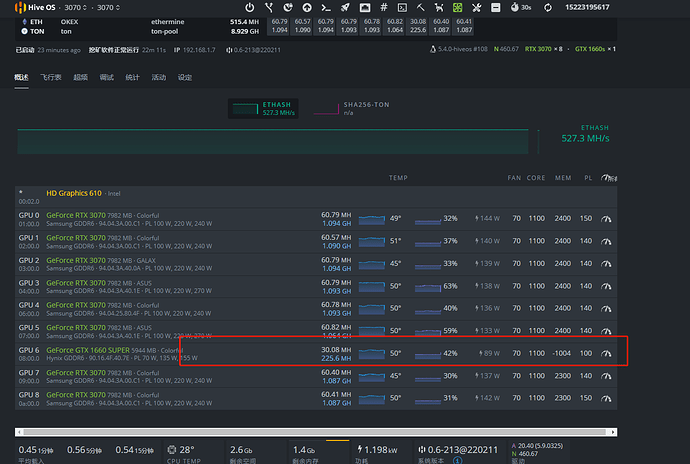Switch to the 飞行表 tab
Image resolution: width=690 pixels, height=464 pixels.
(51, 77)
